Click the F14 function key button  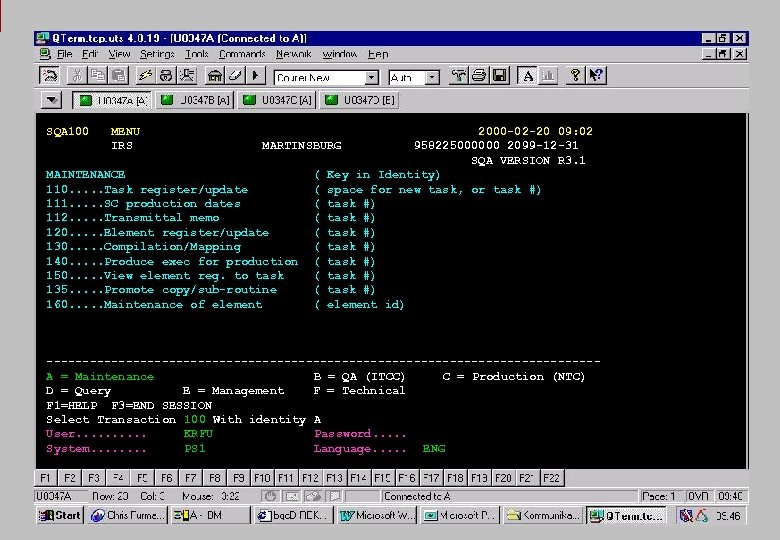coord(359,478)
